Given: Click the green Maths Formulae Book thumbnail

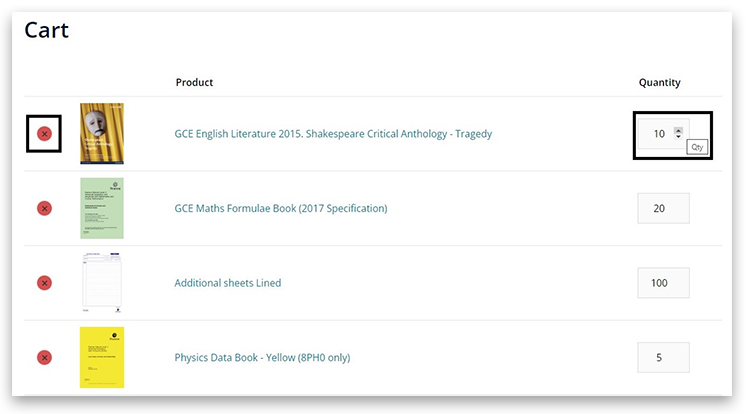Looking at the screenshot, I should [102, 208].
